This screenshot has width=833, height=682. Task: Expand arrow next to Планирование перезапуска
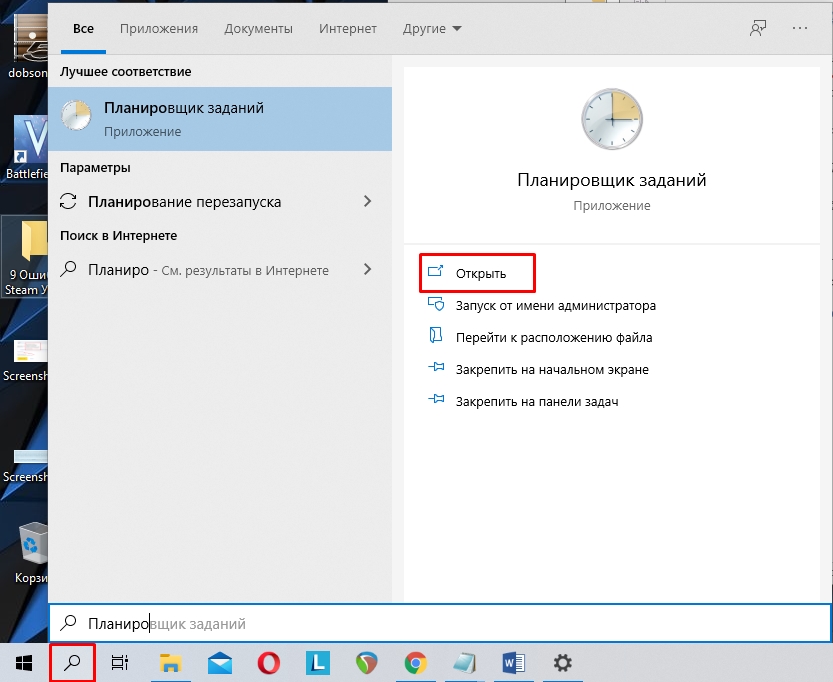tap(367, 202)
